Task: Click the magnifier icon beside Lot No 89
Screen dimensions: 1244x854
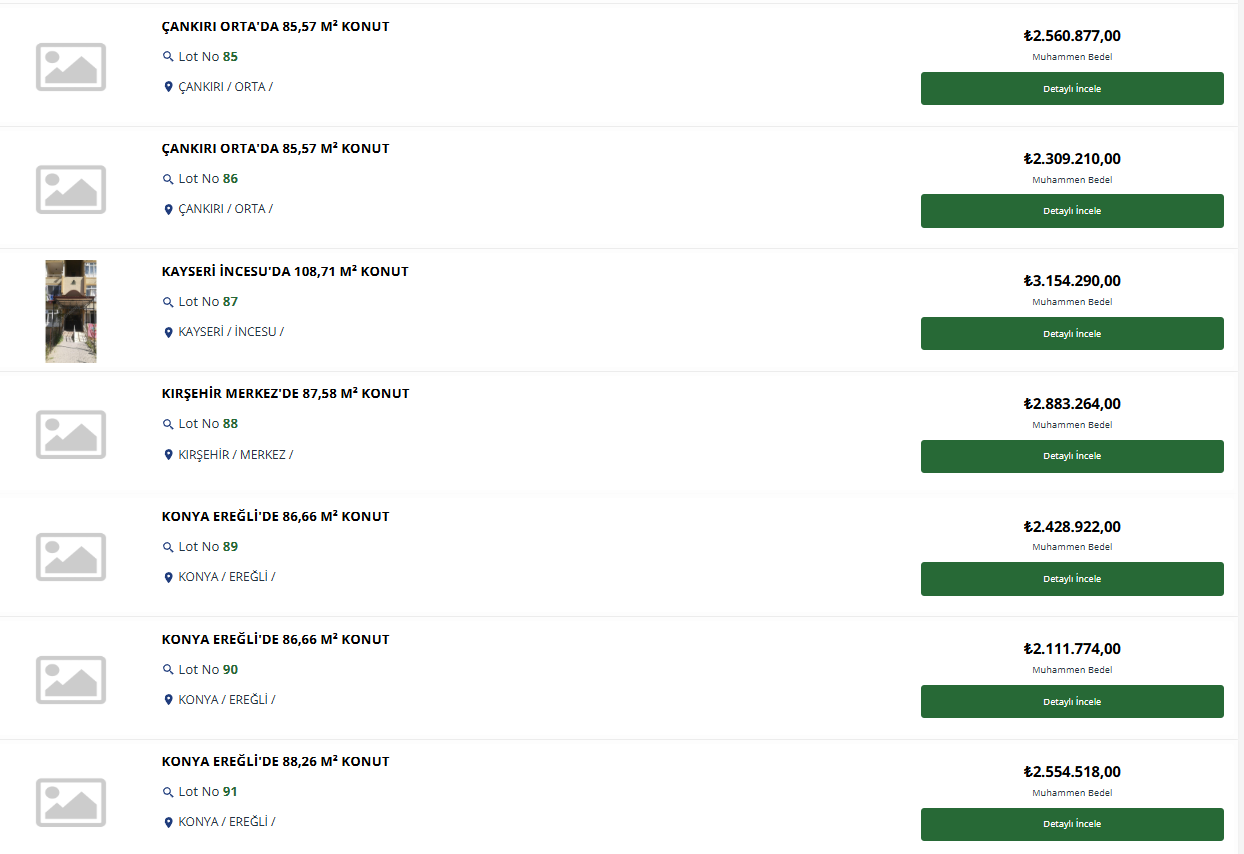Action: pyautogui.click(x=168, y=547)
